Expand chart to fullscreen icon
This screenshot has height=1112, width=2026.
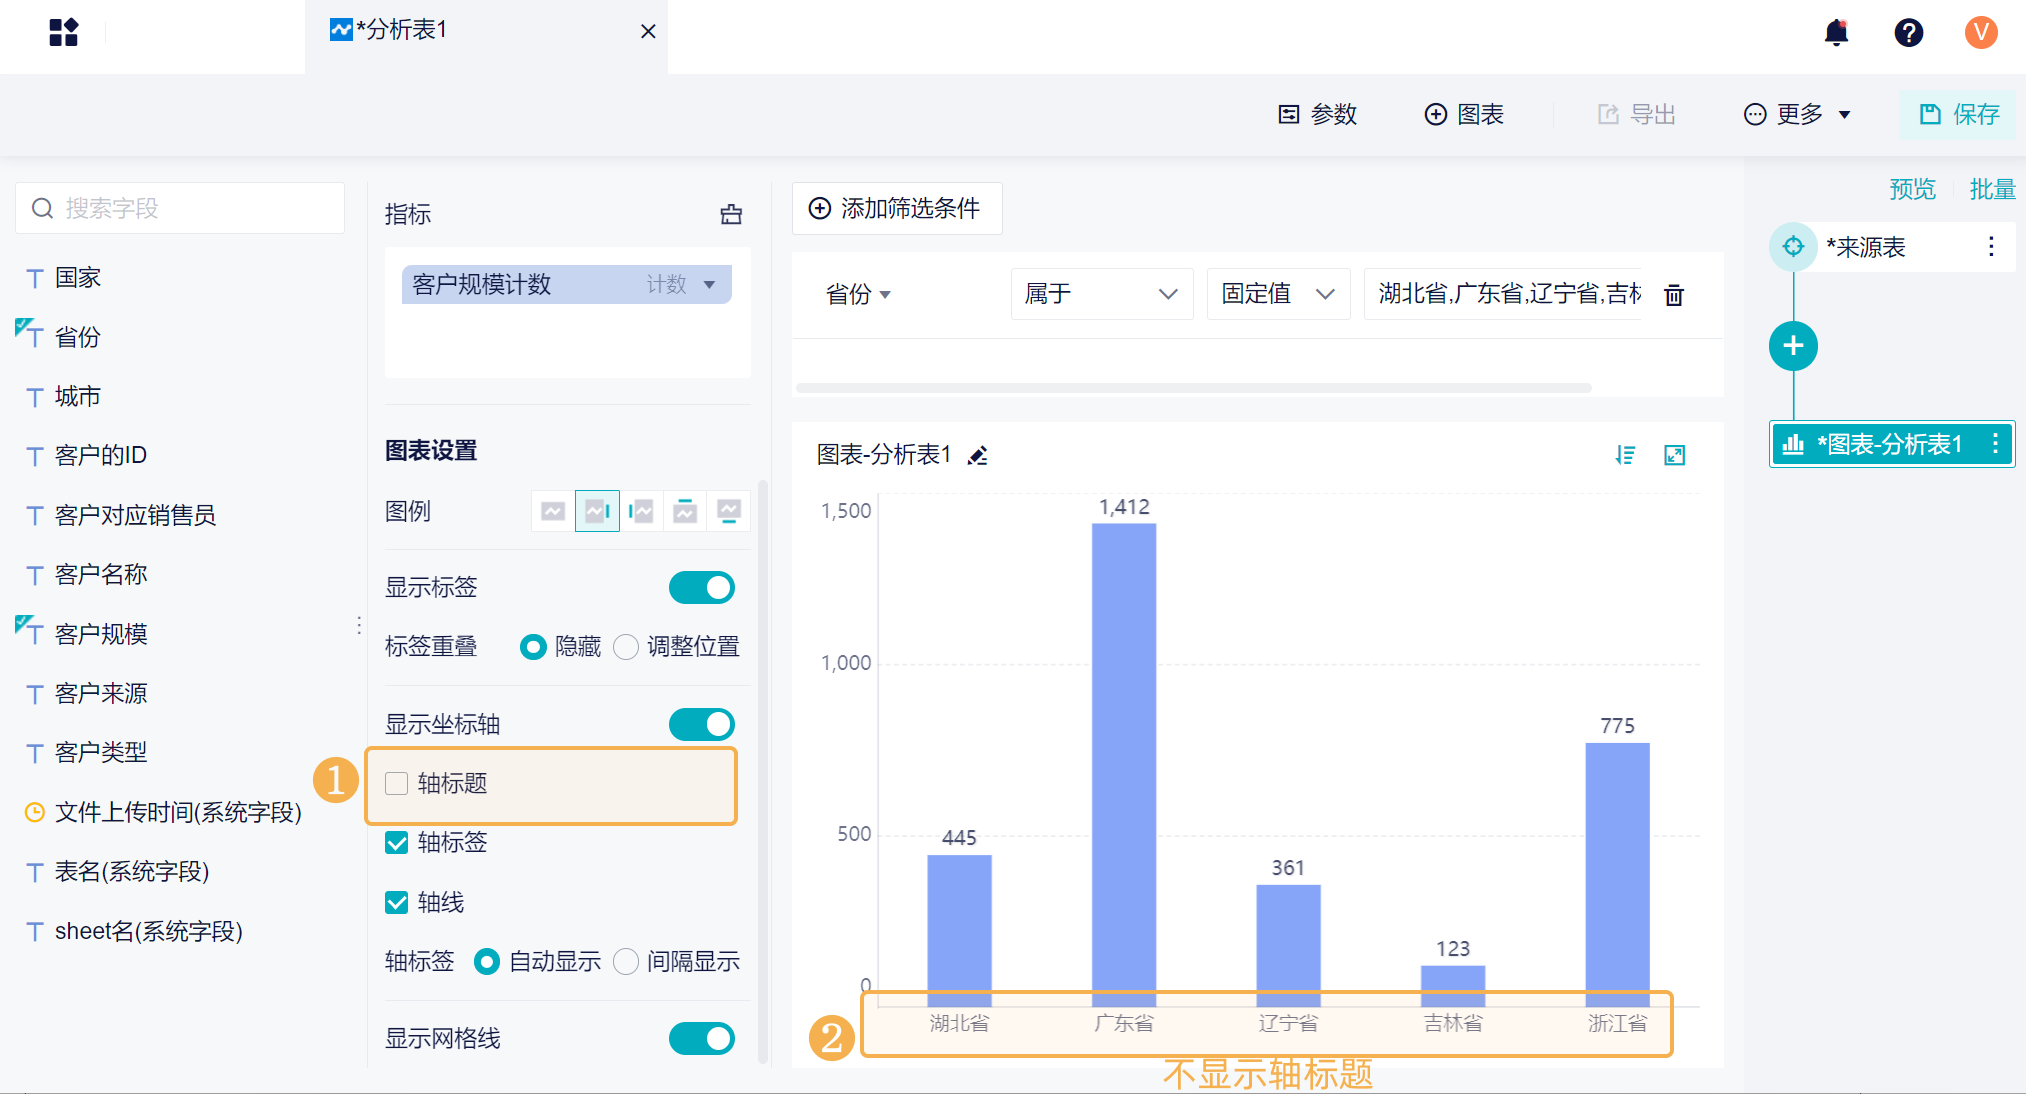(x=1674, y=455)
